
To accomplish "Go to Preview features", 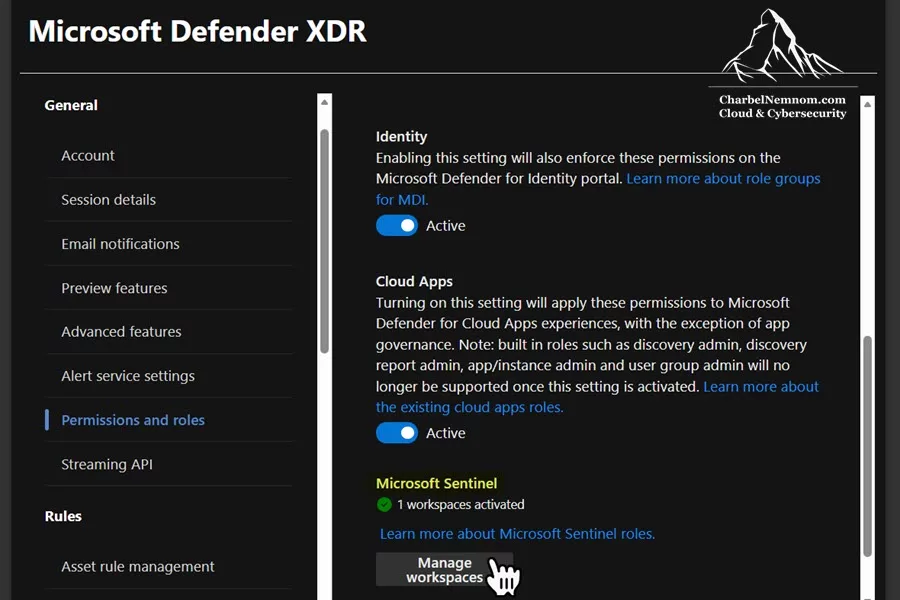I will [114, 288].
